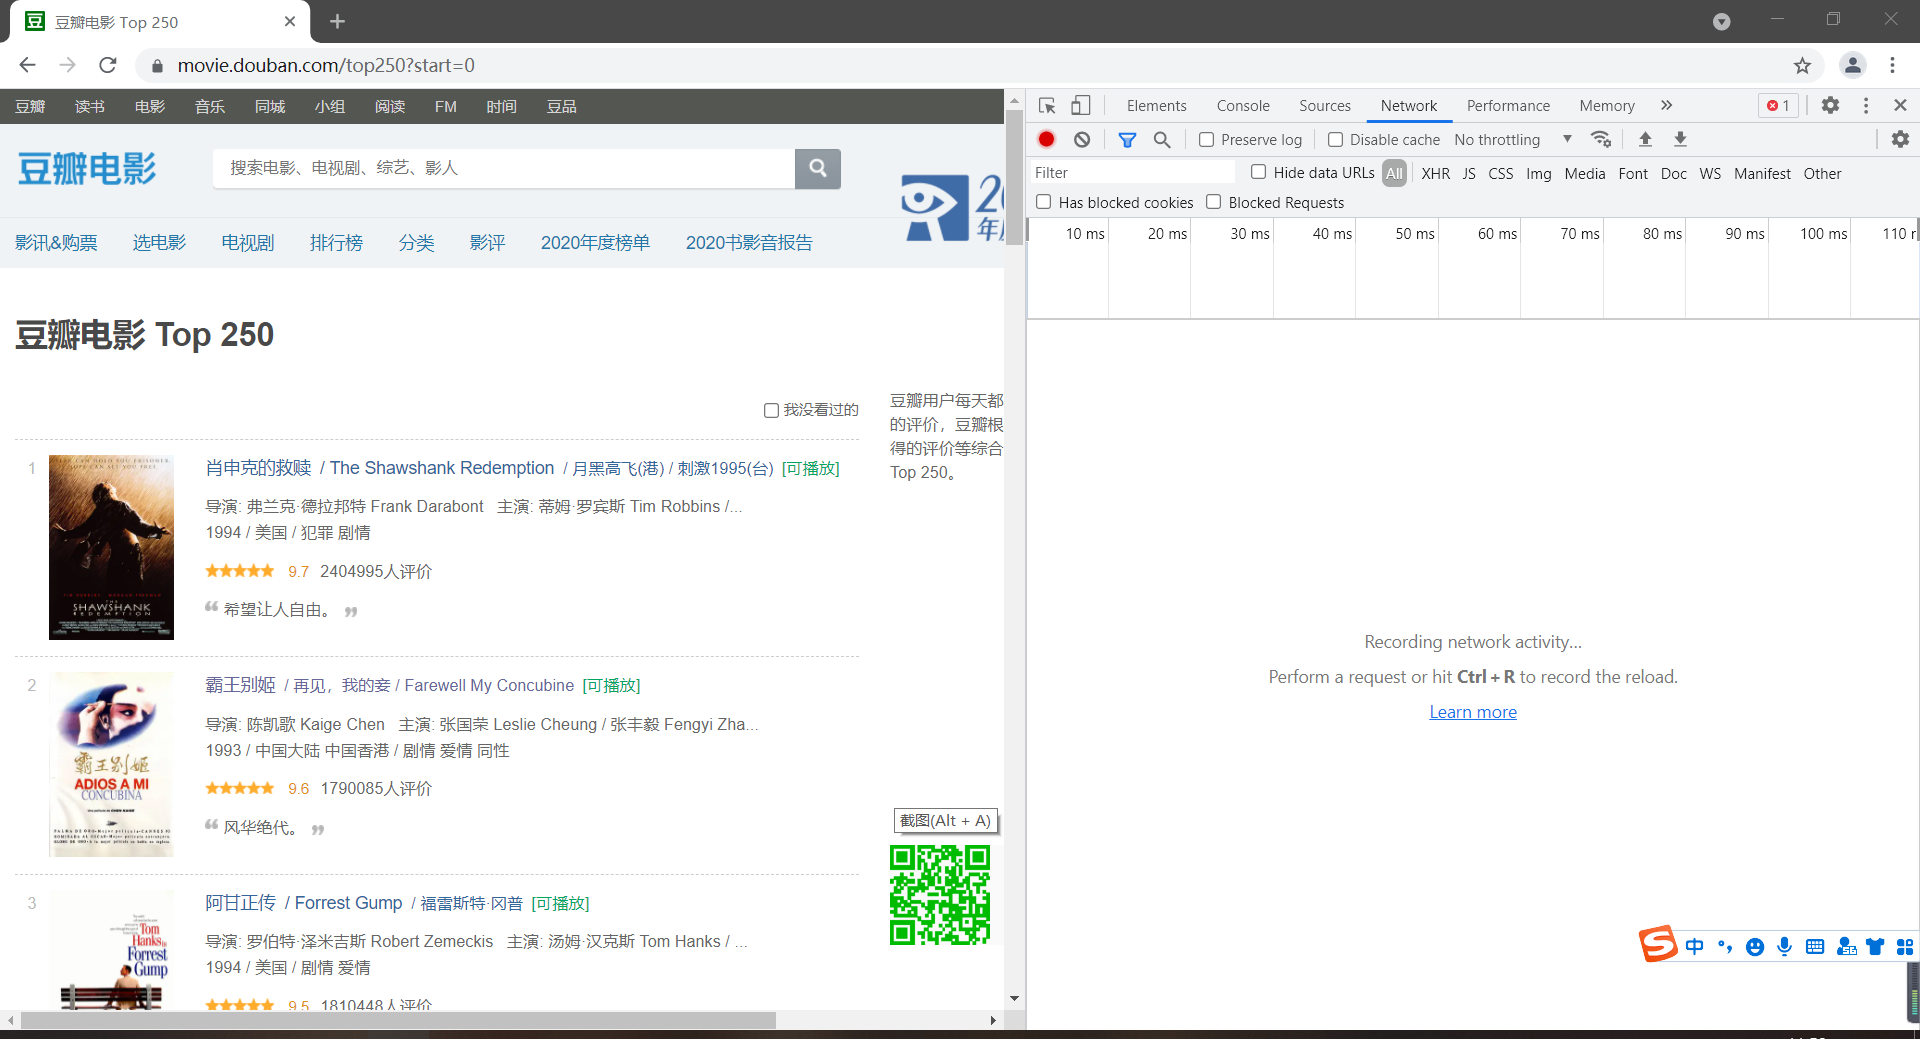Select the Network tab
The height and width of the screenshot is (1039, 1920).
tap(1408, 106)
